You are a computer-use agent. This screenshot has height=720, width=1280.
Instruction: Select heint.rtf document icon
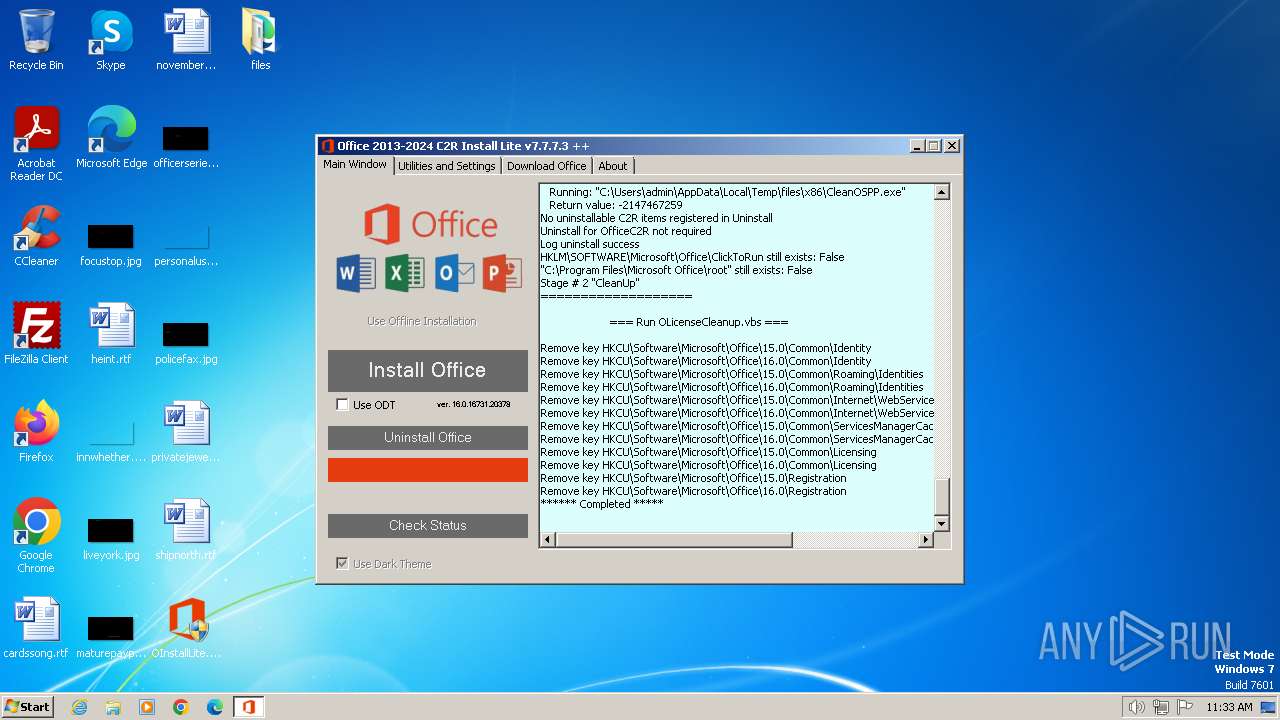pyautogui.click(x=110, y=334)
